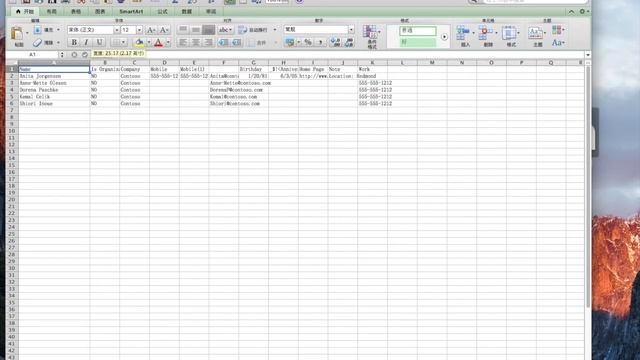Select cell containing Anita Jorgensen
Screen dimensions: 640x360
point(54,76)
